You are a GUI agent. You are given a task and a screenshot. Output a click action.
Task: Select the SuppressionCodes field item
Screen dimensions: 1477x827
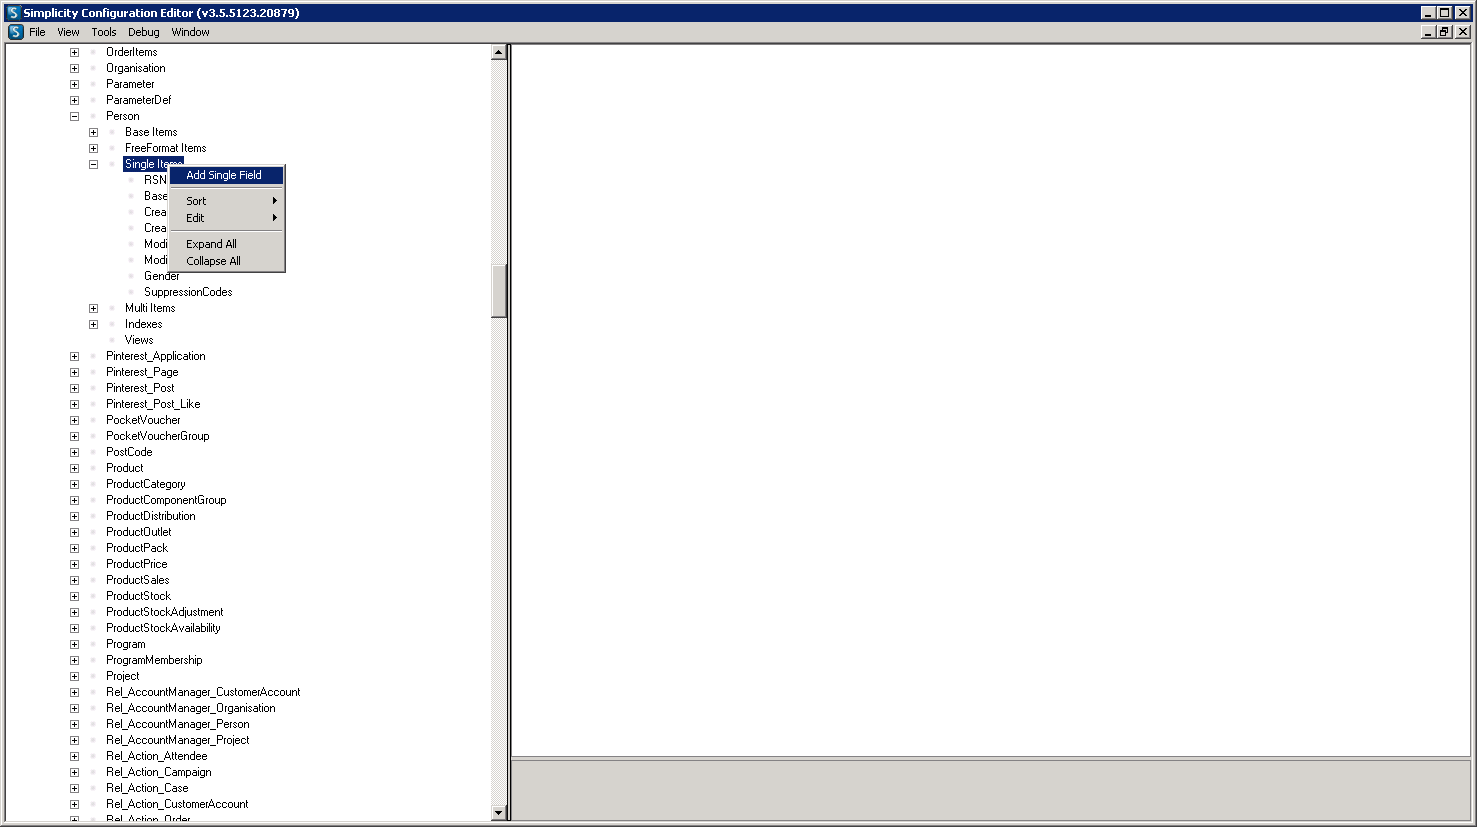tap(188, 292)
